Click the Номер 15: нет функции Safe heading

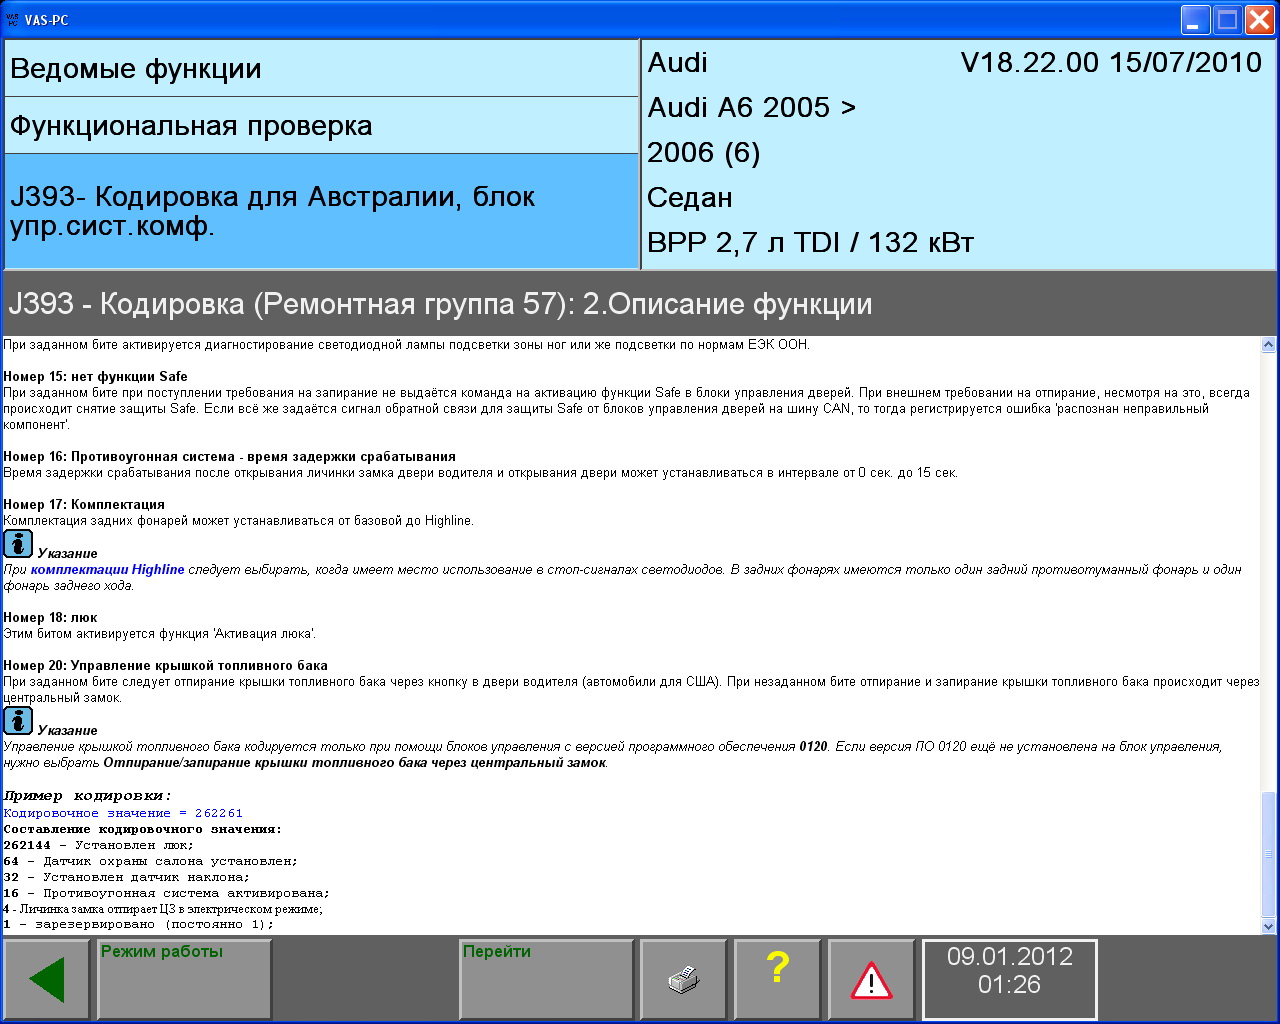coord(95,377)
